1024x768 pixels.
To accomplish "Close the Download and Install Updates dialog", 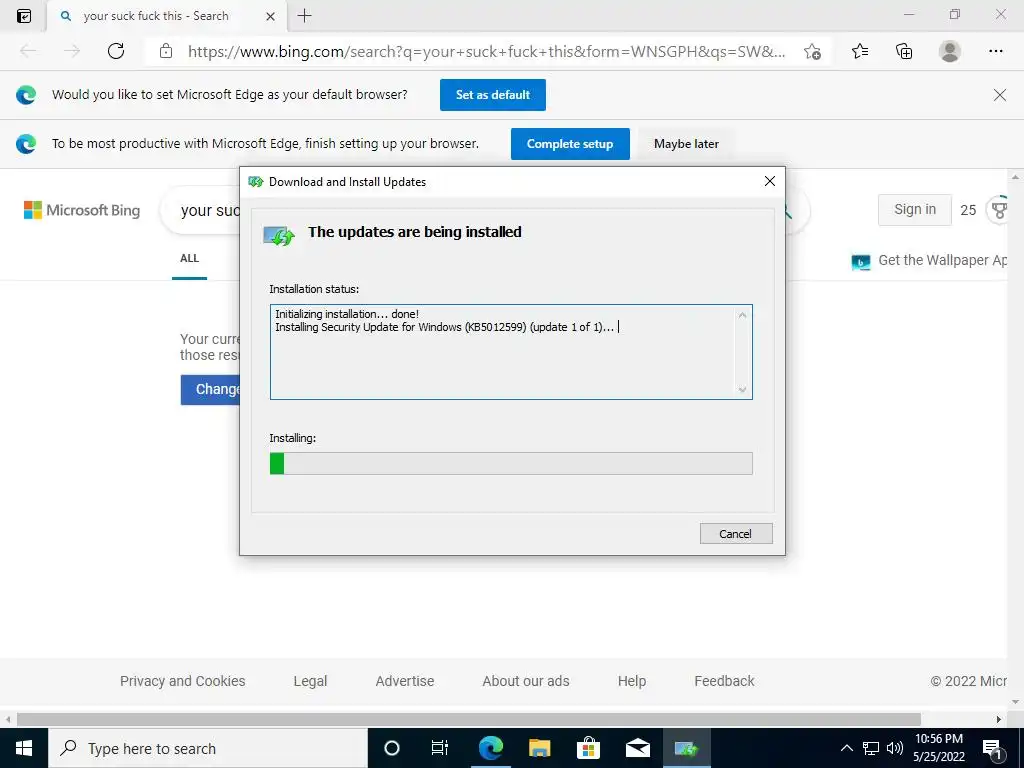I will [x=769, y=181].
